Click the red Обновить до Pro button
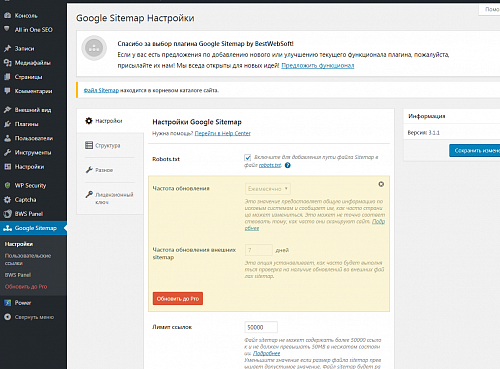 point(178,299)
